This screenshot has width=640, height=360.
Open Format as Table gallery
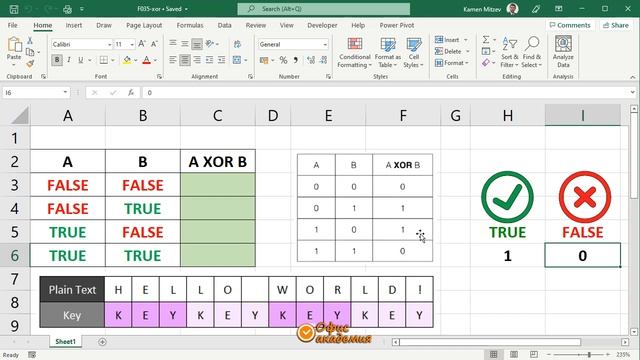pos(388,52)
